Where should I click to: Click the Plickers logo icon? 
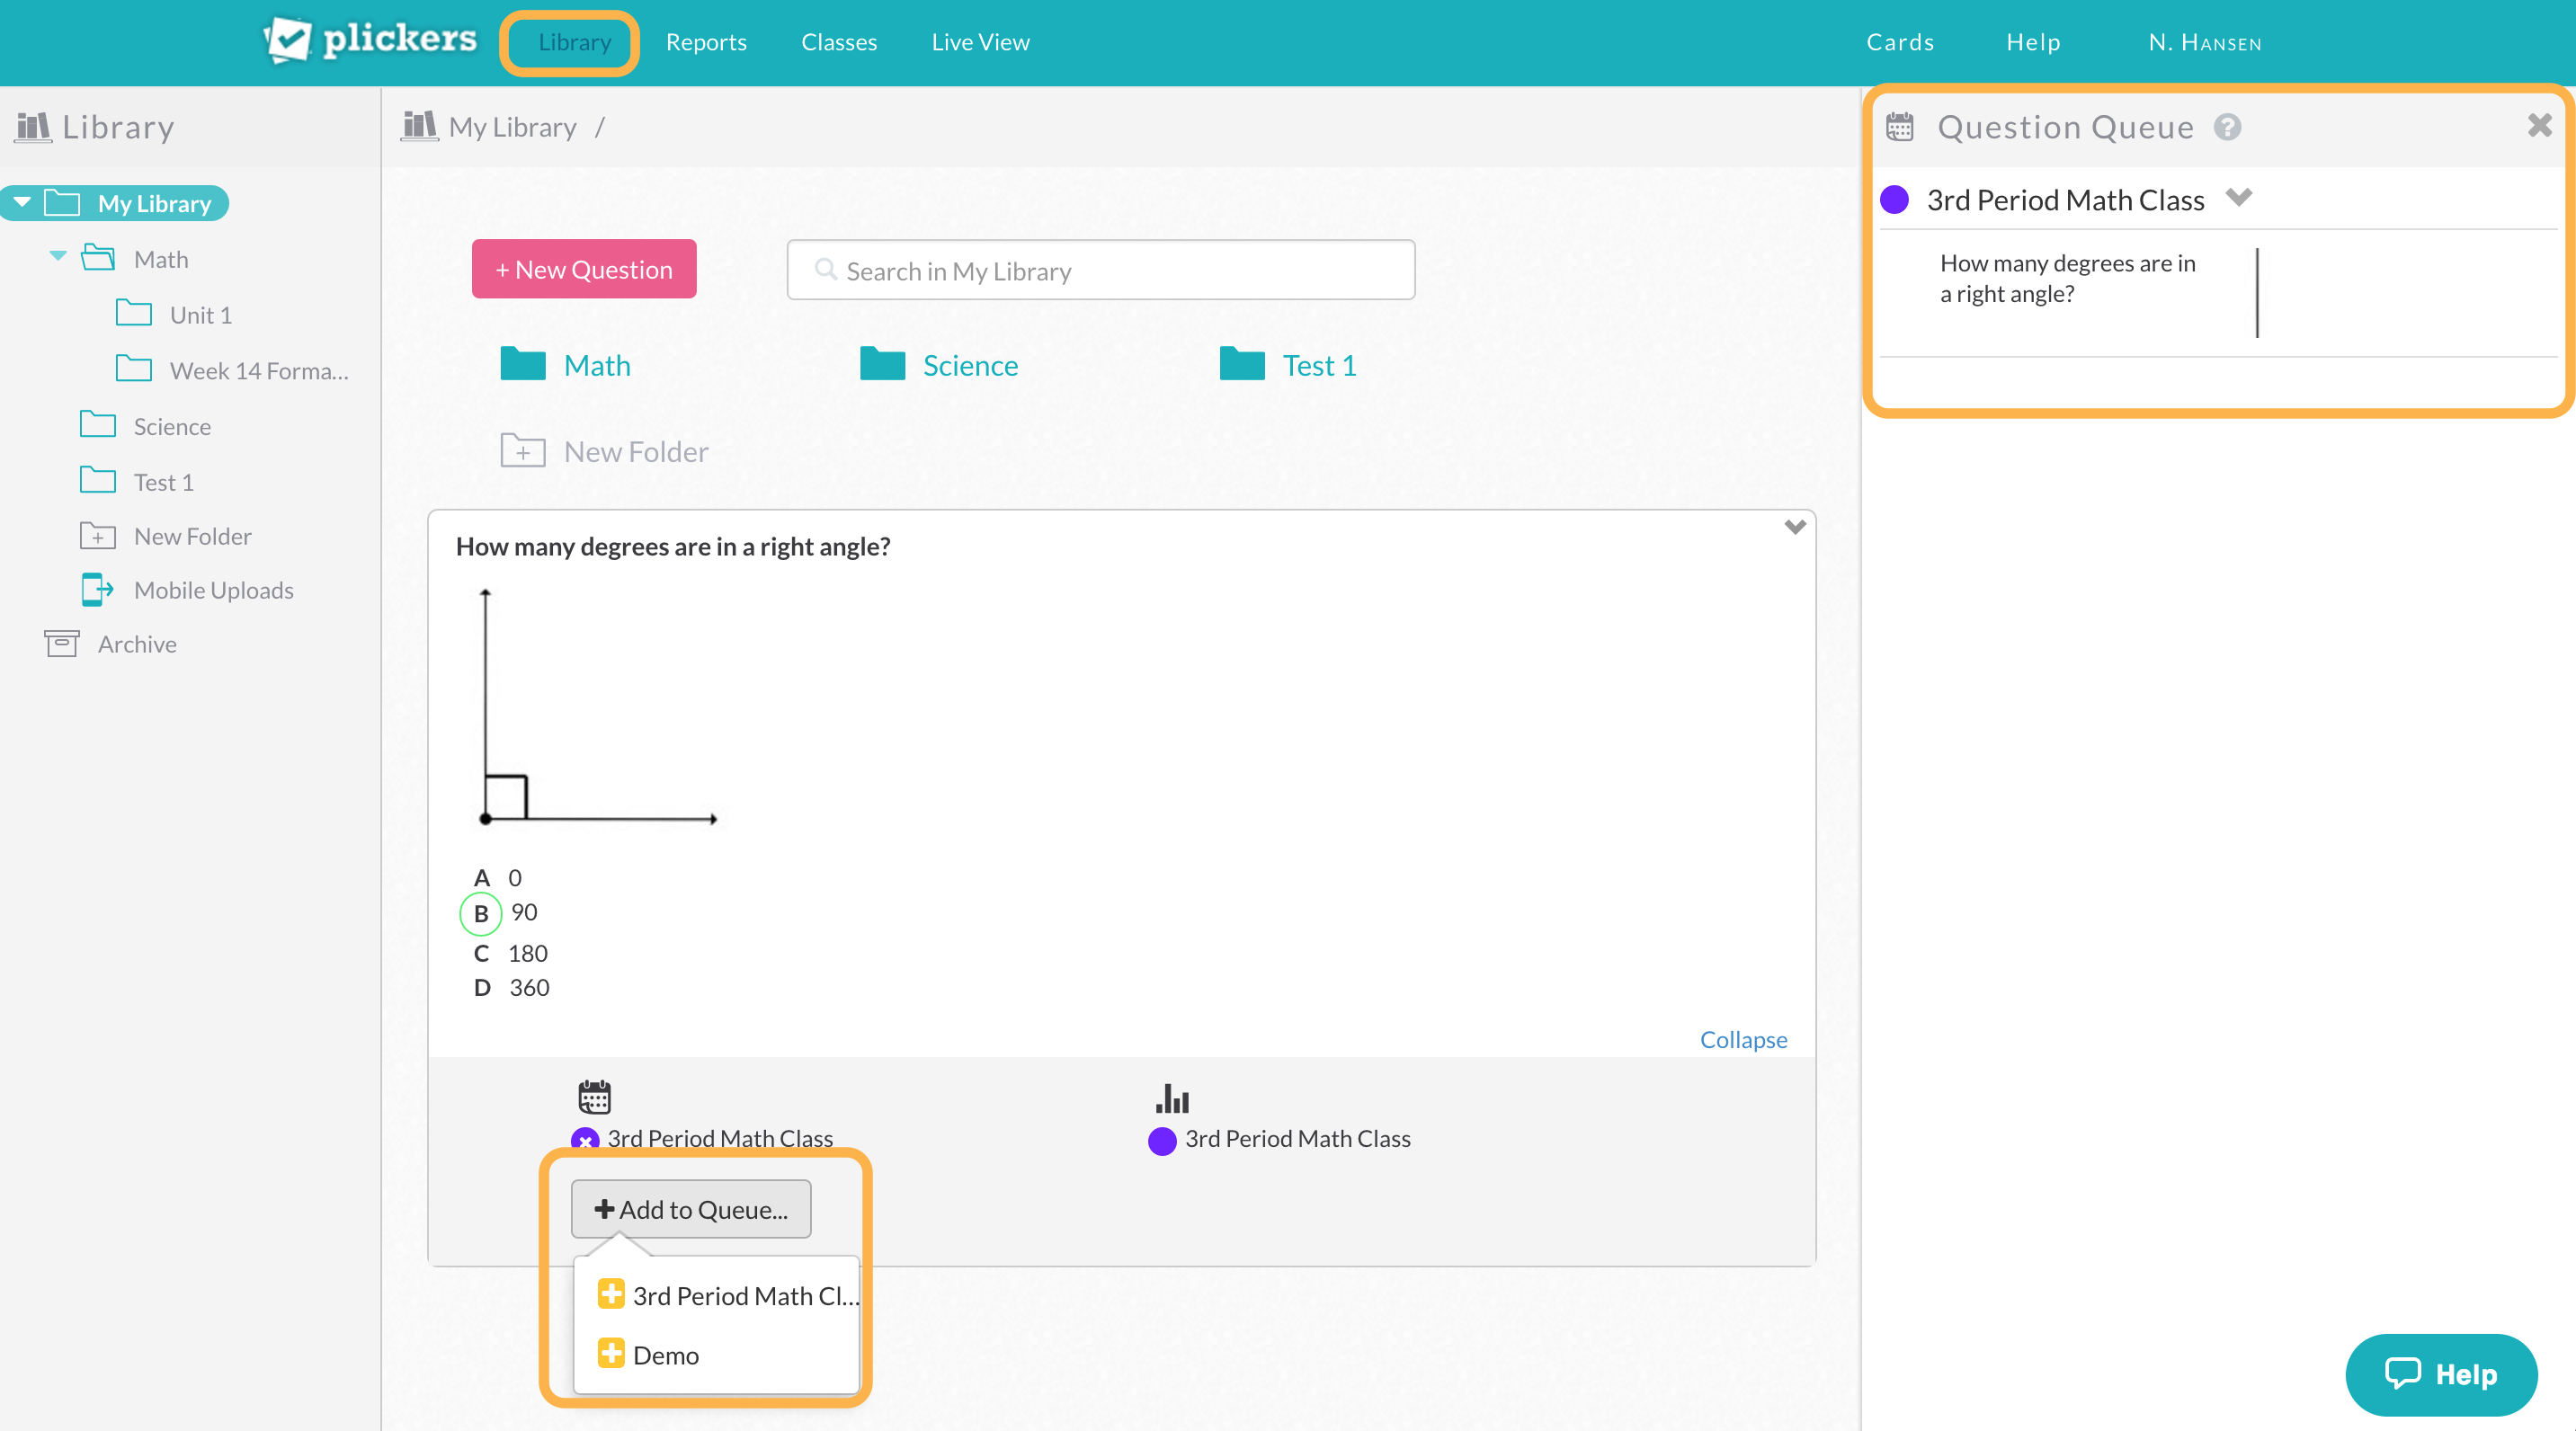(288, 40)
